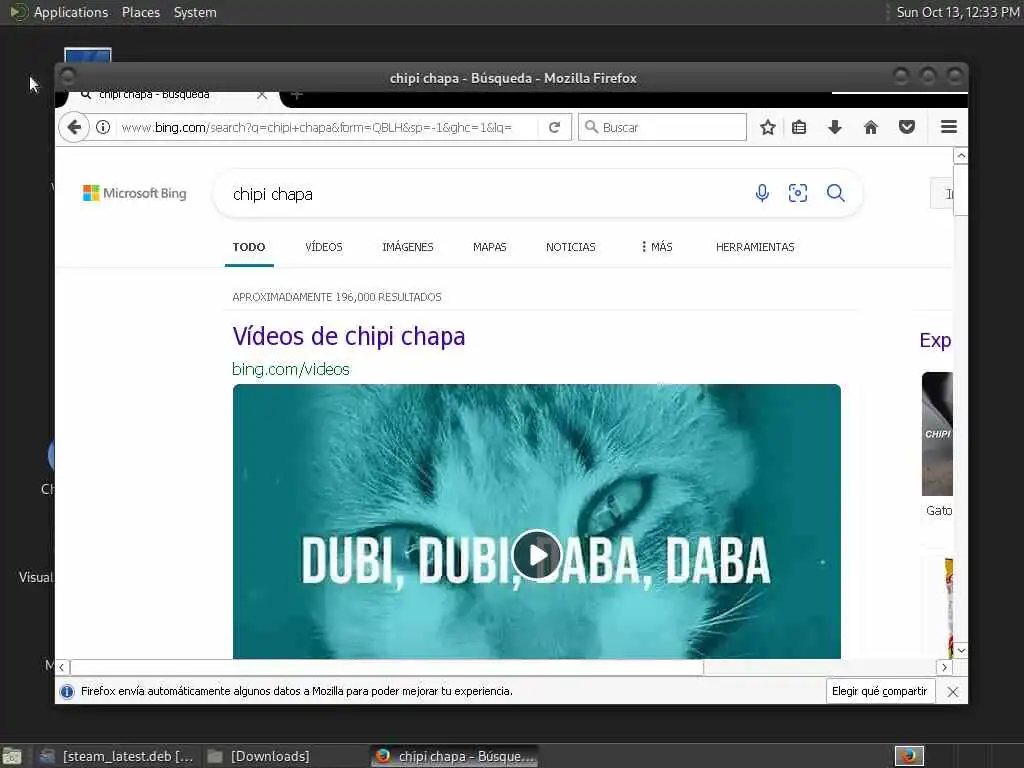Open the downloads arrow icon
The image size is (1024, 768).
click(835, 127)
